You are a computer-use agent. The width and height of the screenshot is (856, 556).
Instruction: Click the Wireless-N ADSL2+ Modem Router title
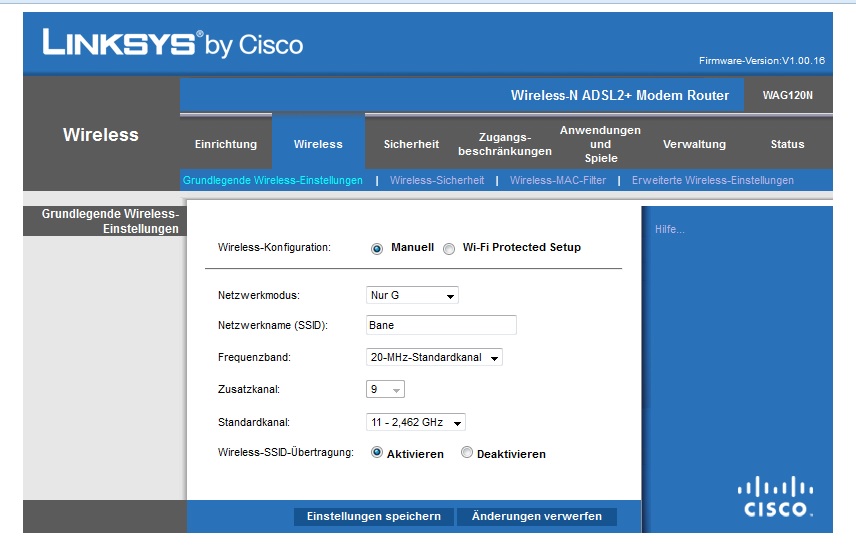pyautogui.click(x=620, y=95)
